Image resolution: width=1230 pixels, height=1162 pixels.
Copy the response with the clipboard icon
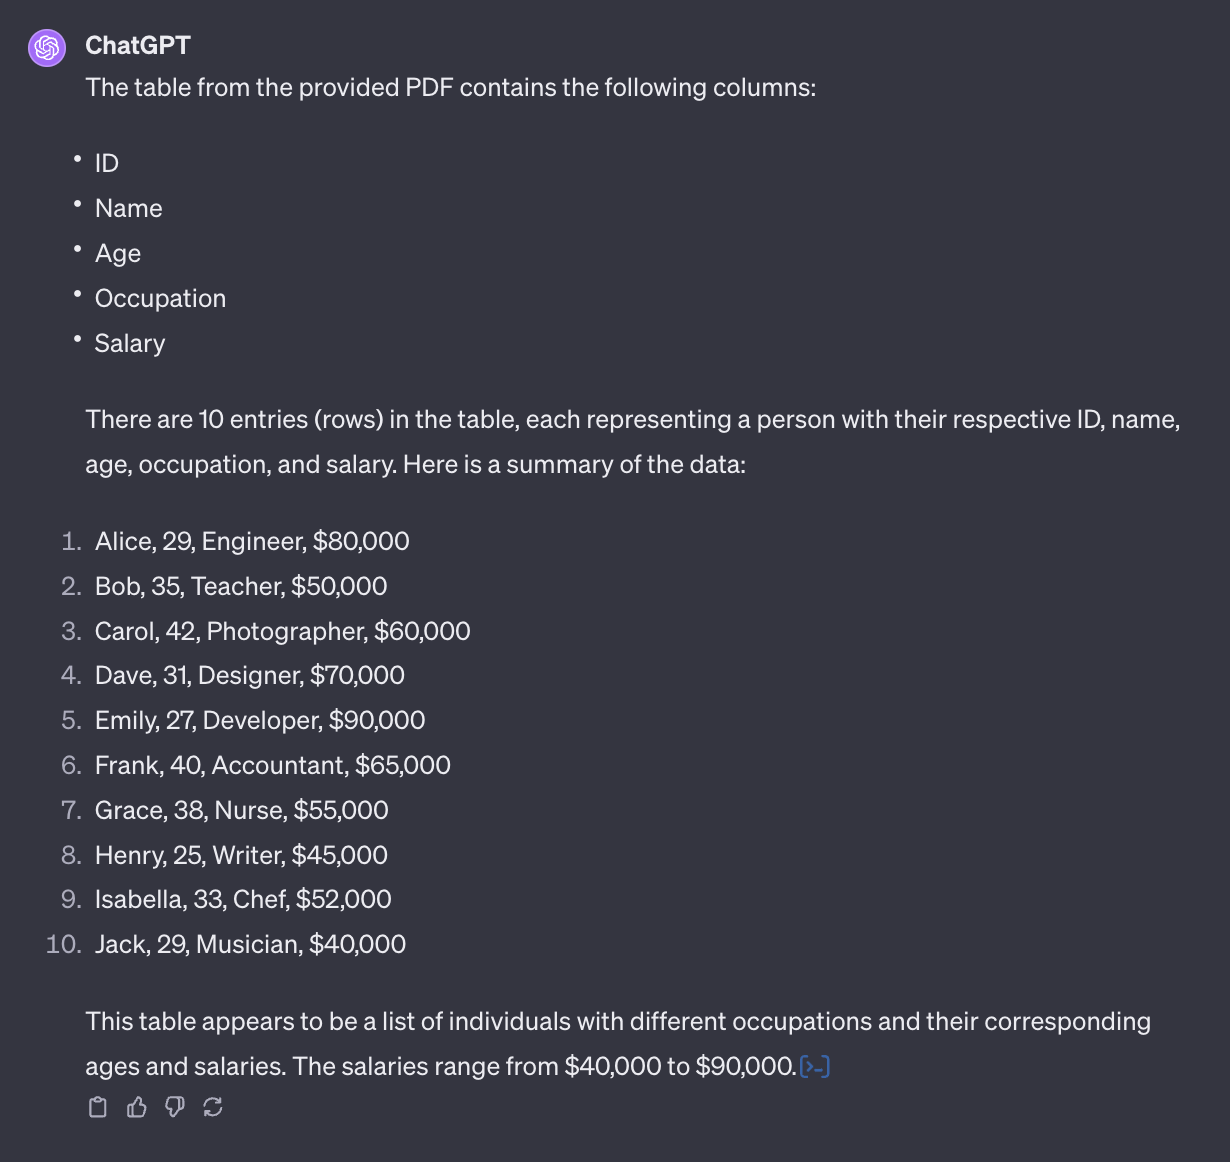pyautogui.click(x=98, y=1107)
